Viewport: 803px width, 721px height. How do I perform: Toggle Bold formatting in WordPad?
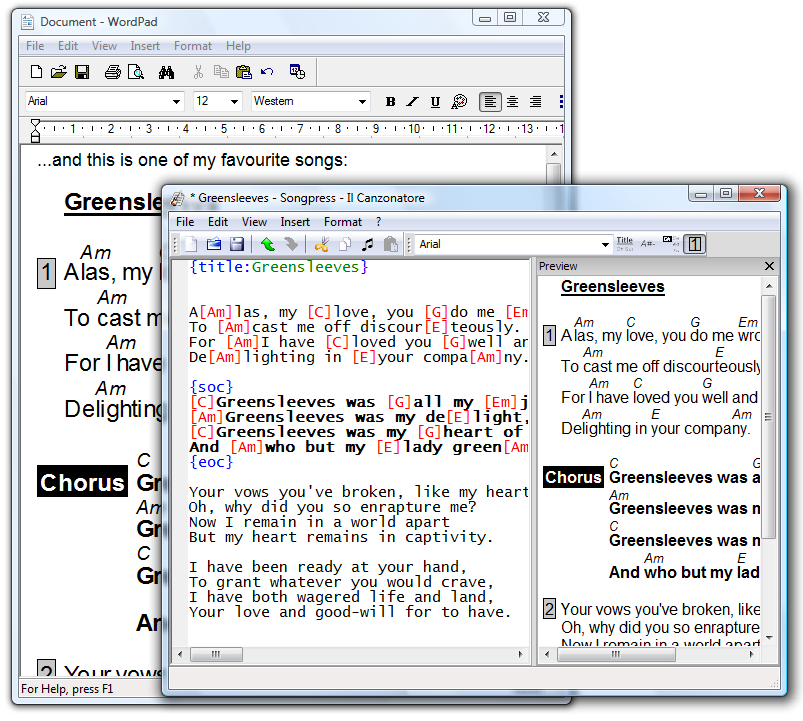pyautogui.click(x=390, y=102)
